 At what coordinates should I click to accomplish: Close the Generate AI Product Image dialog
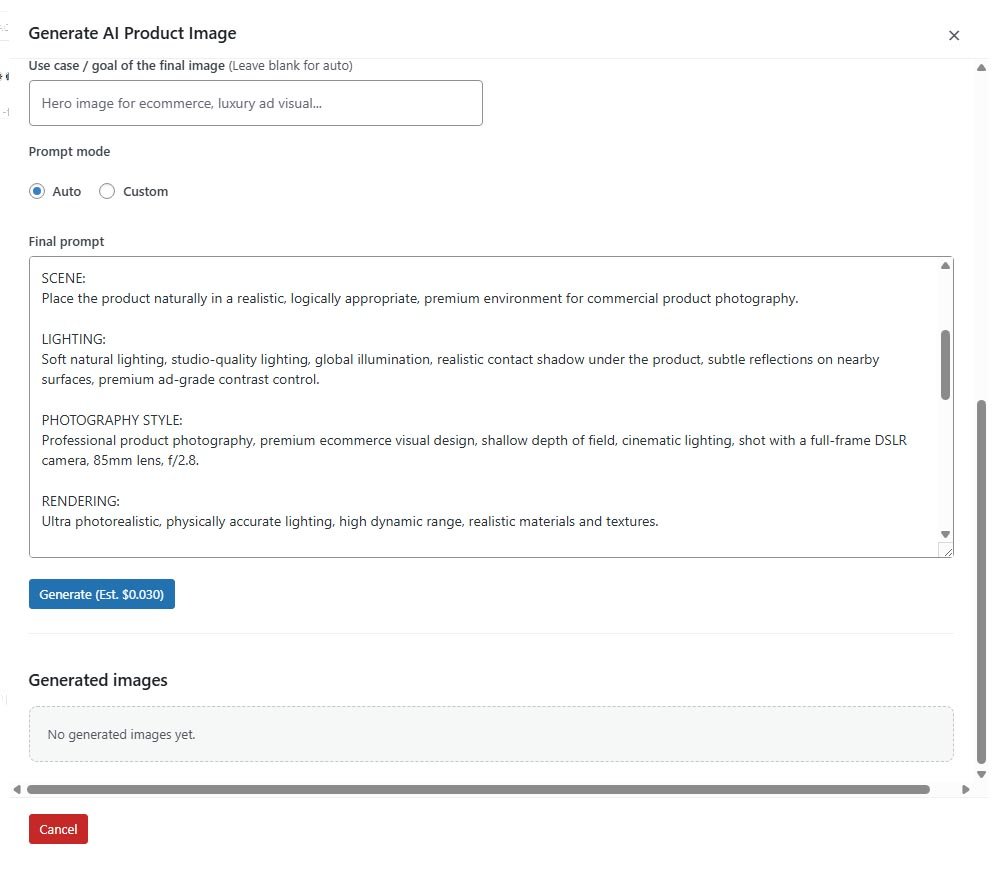(x=953, y=35)
